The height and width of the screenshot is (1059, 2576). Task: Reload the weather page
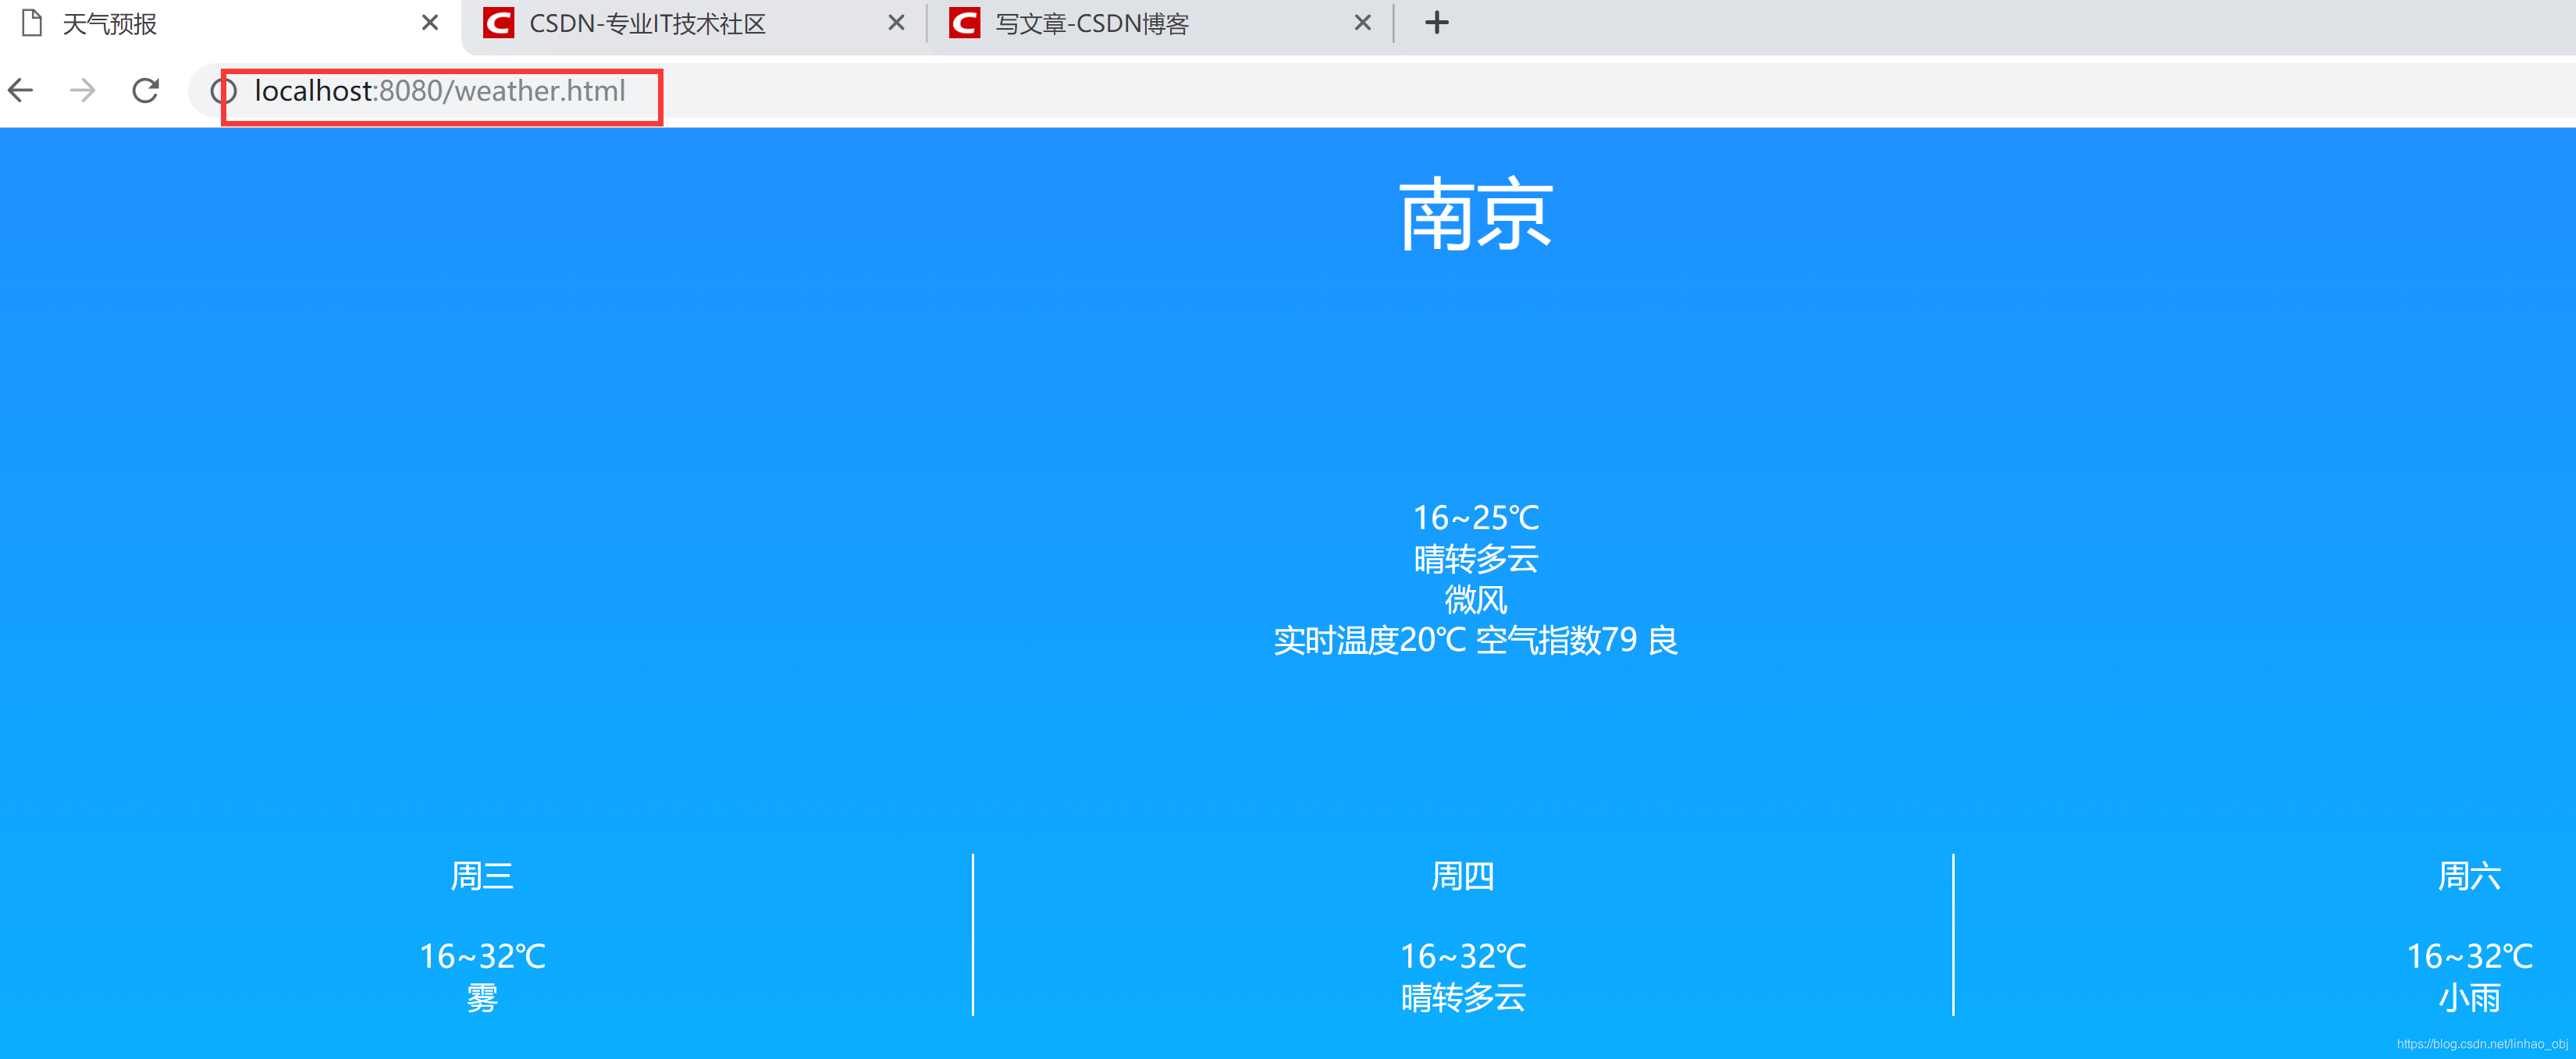click(x=146, y=91)
